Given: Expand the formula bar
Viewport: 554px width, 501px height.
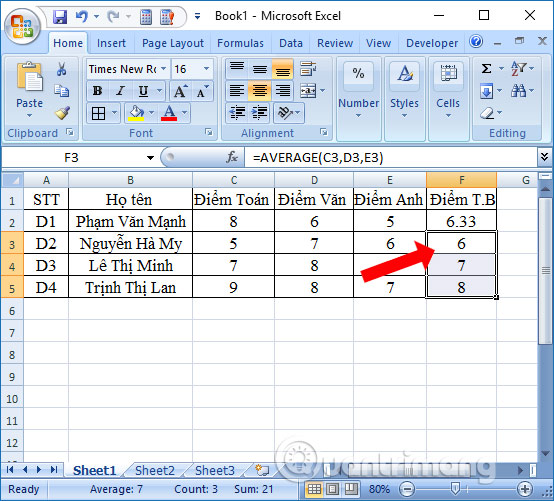Looking at the screenshot, I should 544,156.
